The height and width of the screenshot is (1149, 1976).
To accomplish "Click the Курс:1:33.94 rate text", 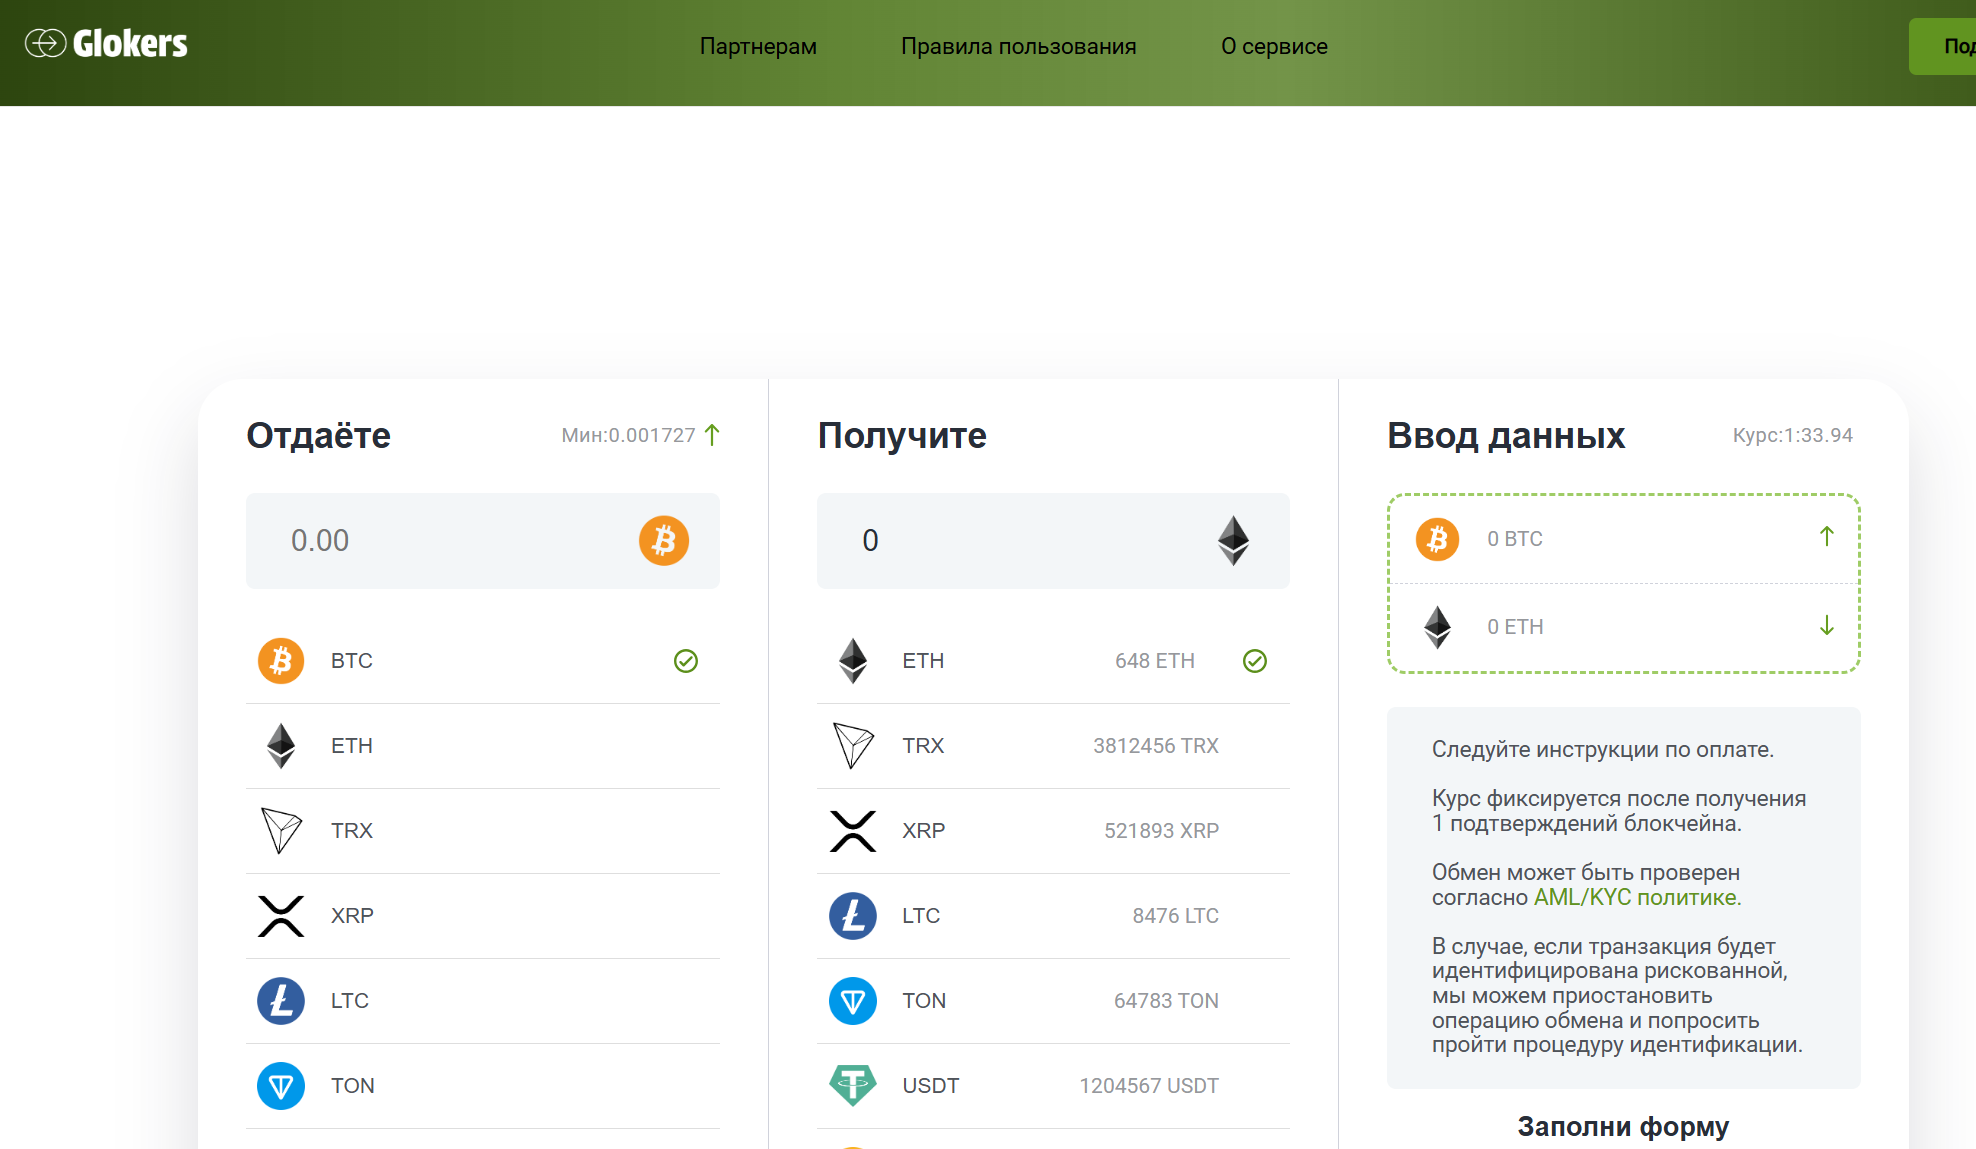I will tap(1793, 435).
